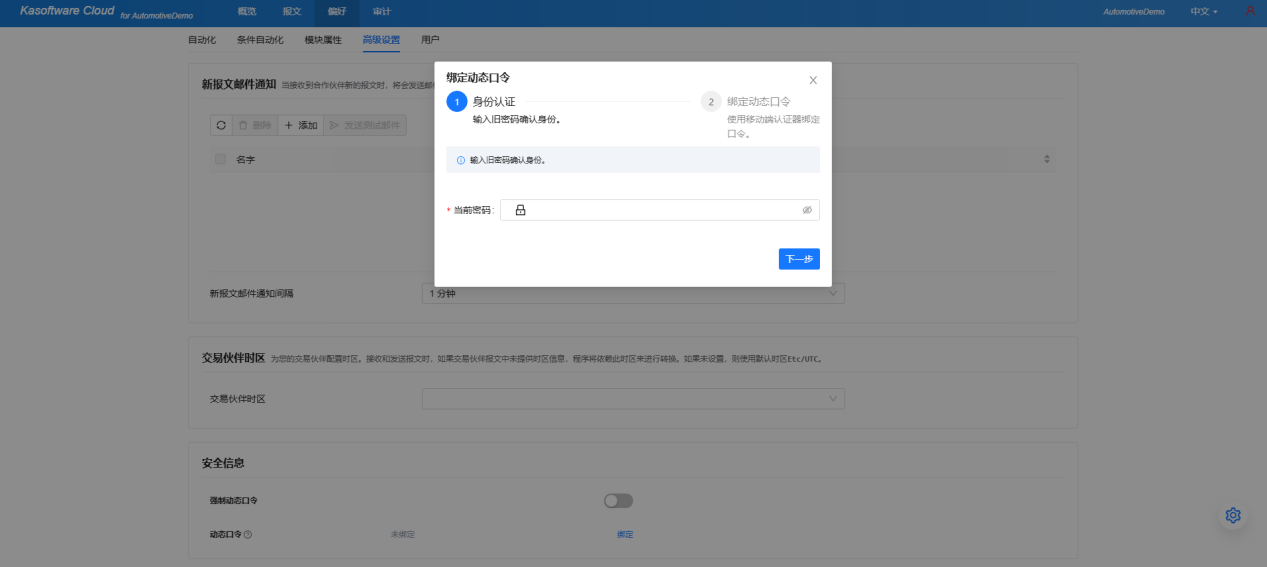The width and height of the screenshot is (1267, 567).
Task: Click the sort arrows in the table header
Action: [x=1047, y=159]
